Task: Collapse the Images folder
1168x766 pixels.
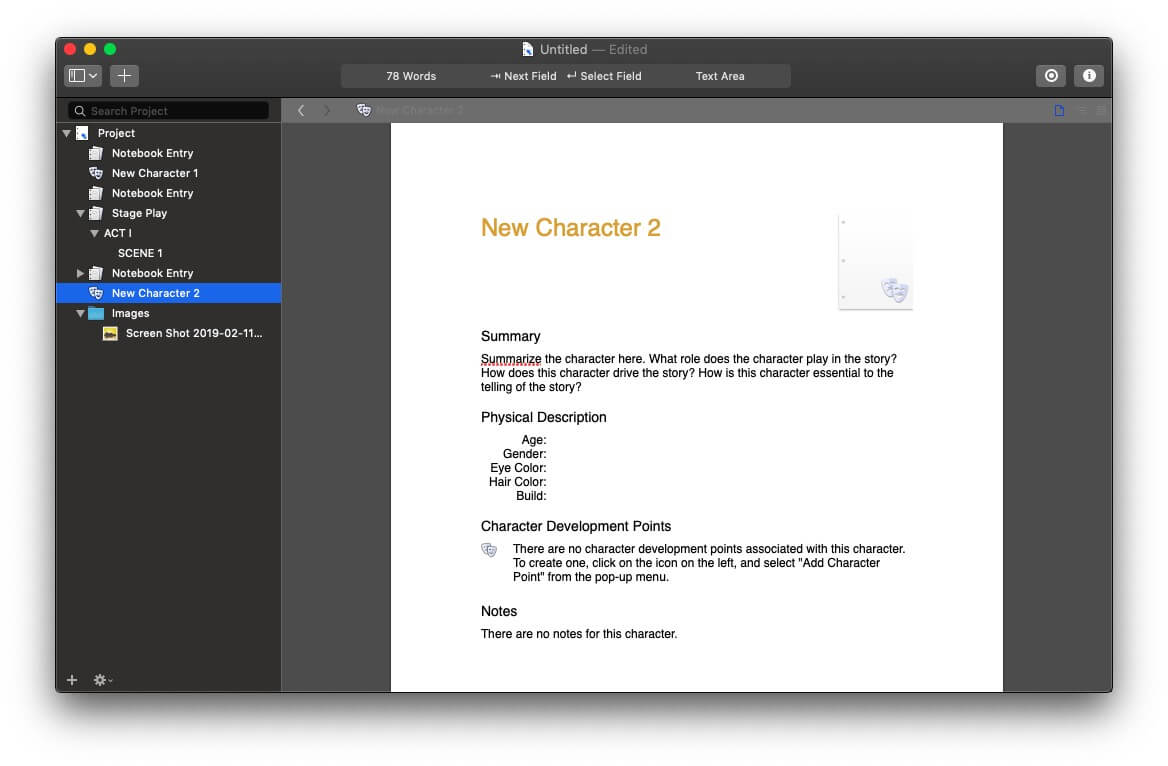Action: [80, 314]
